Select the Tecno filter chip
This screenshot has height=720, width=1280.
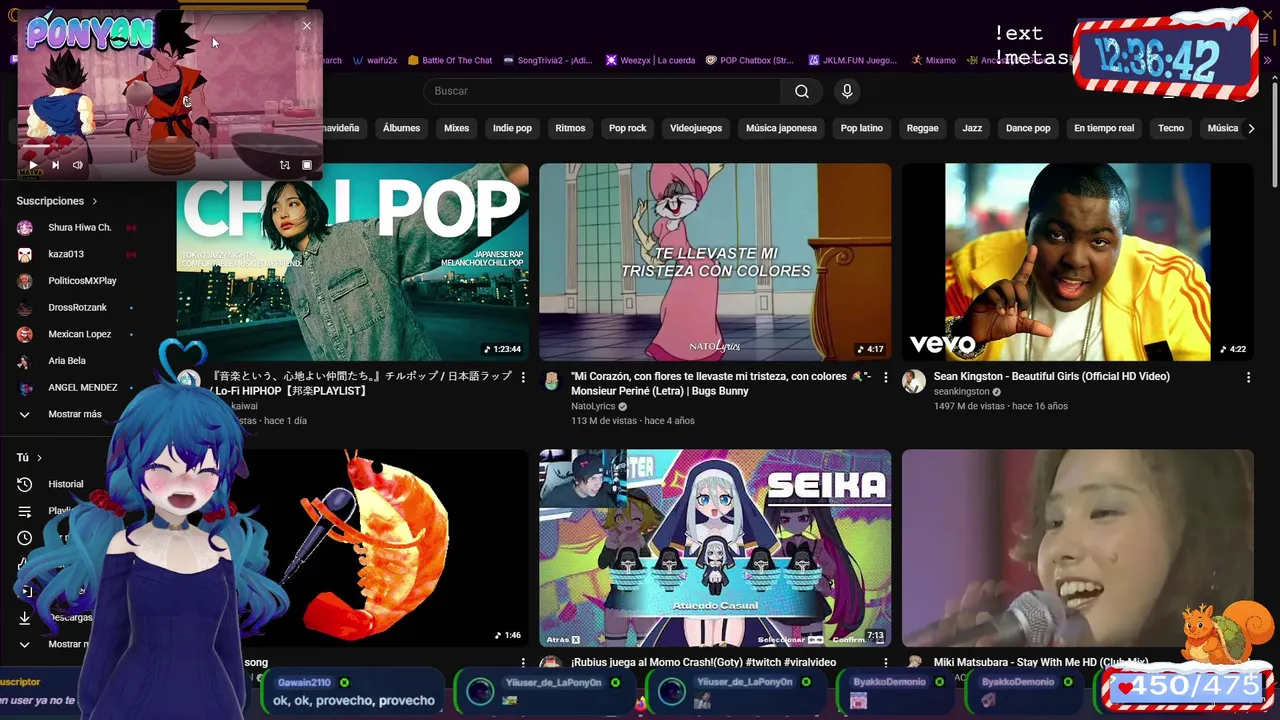click(1170, 128)
